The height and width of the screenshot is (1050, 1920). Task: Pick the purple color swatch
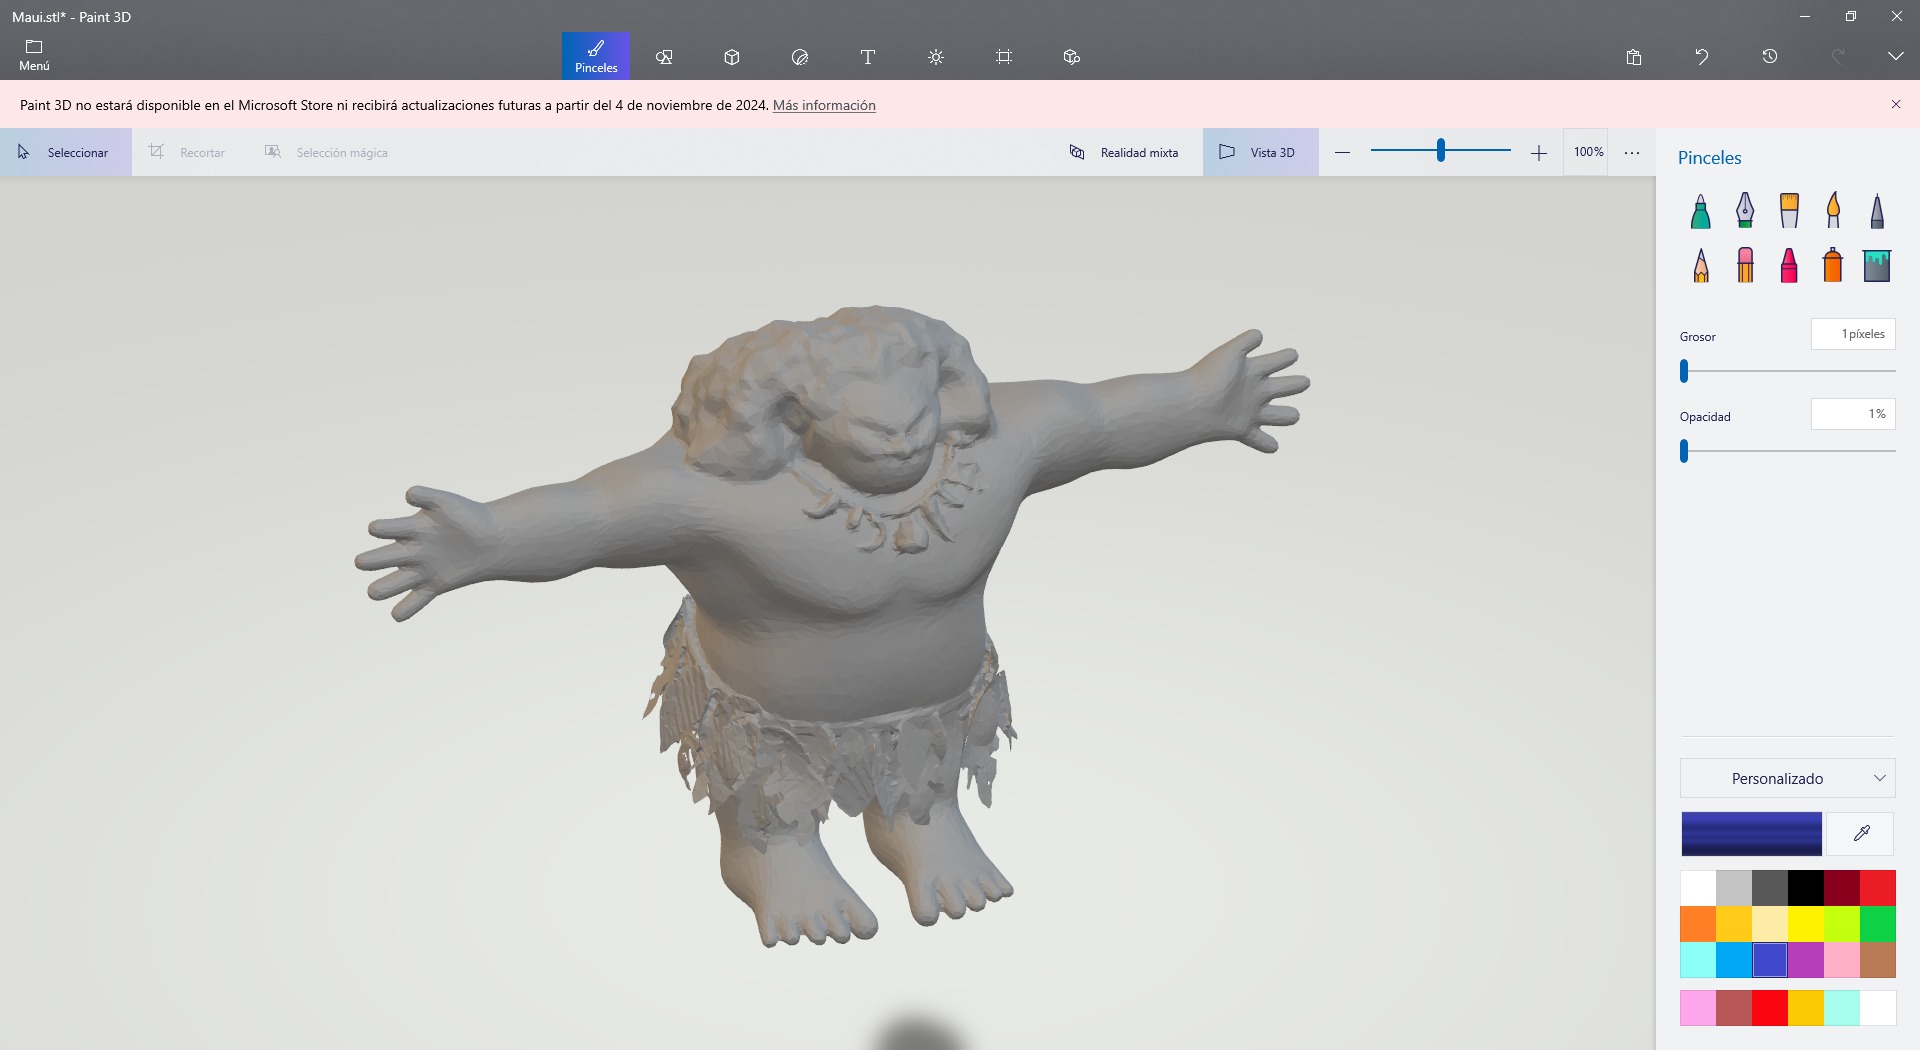pos(1806,960)
